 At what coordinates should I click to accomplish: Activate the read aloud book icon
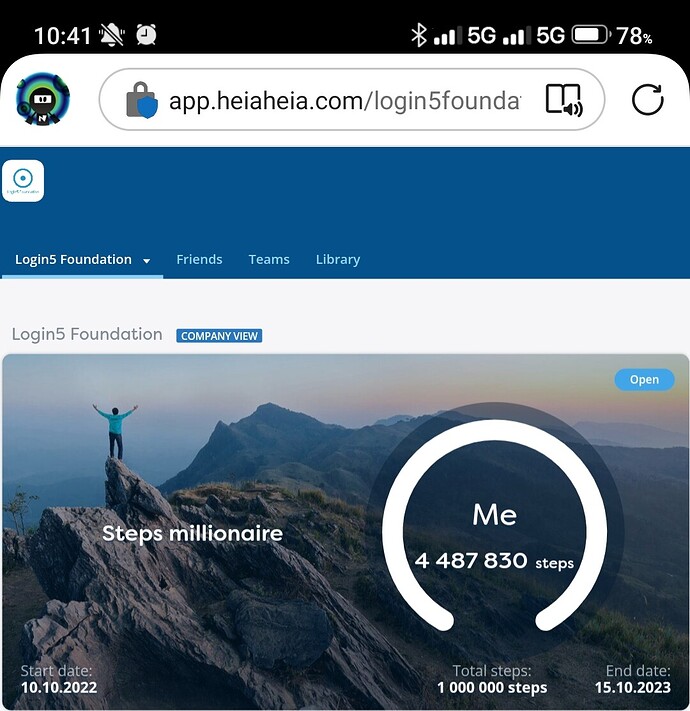pos(564,100)
